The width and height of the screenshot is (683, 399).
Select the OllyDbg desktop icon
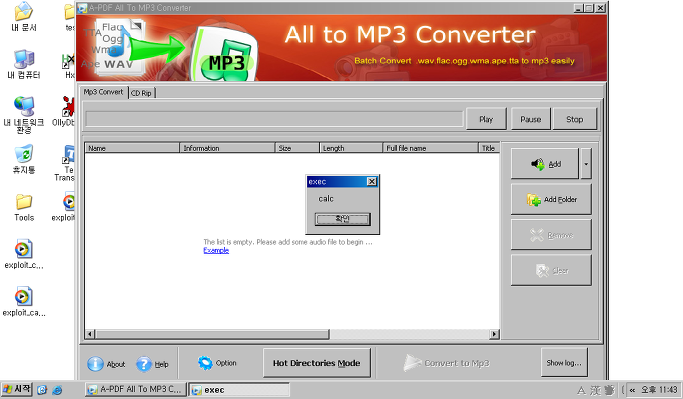(x=64, y=112)
